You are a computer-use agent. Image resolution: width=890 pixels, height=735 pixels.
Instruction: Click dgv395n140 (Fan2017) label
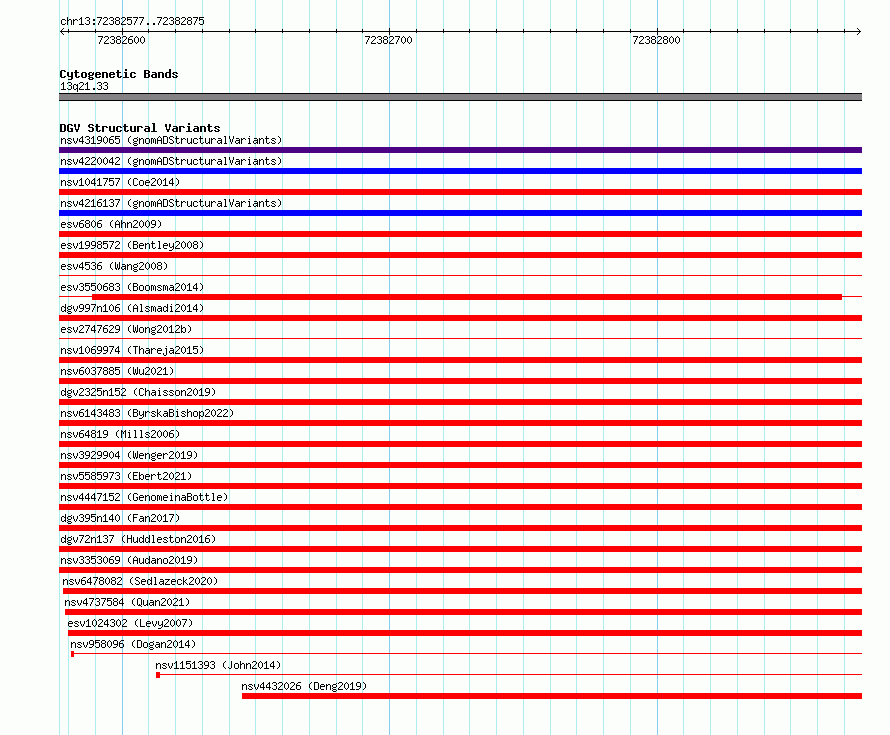[120, 518]
